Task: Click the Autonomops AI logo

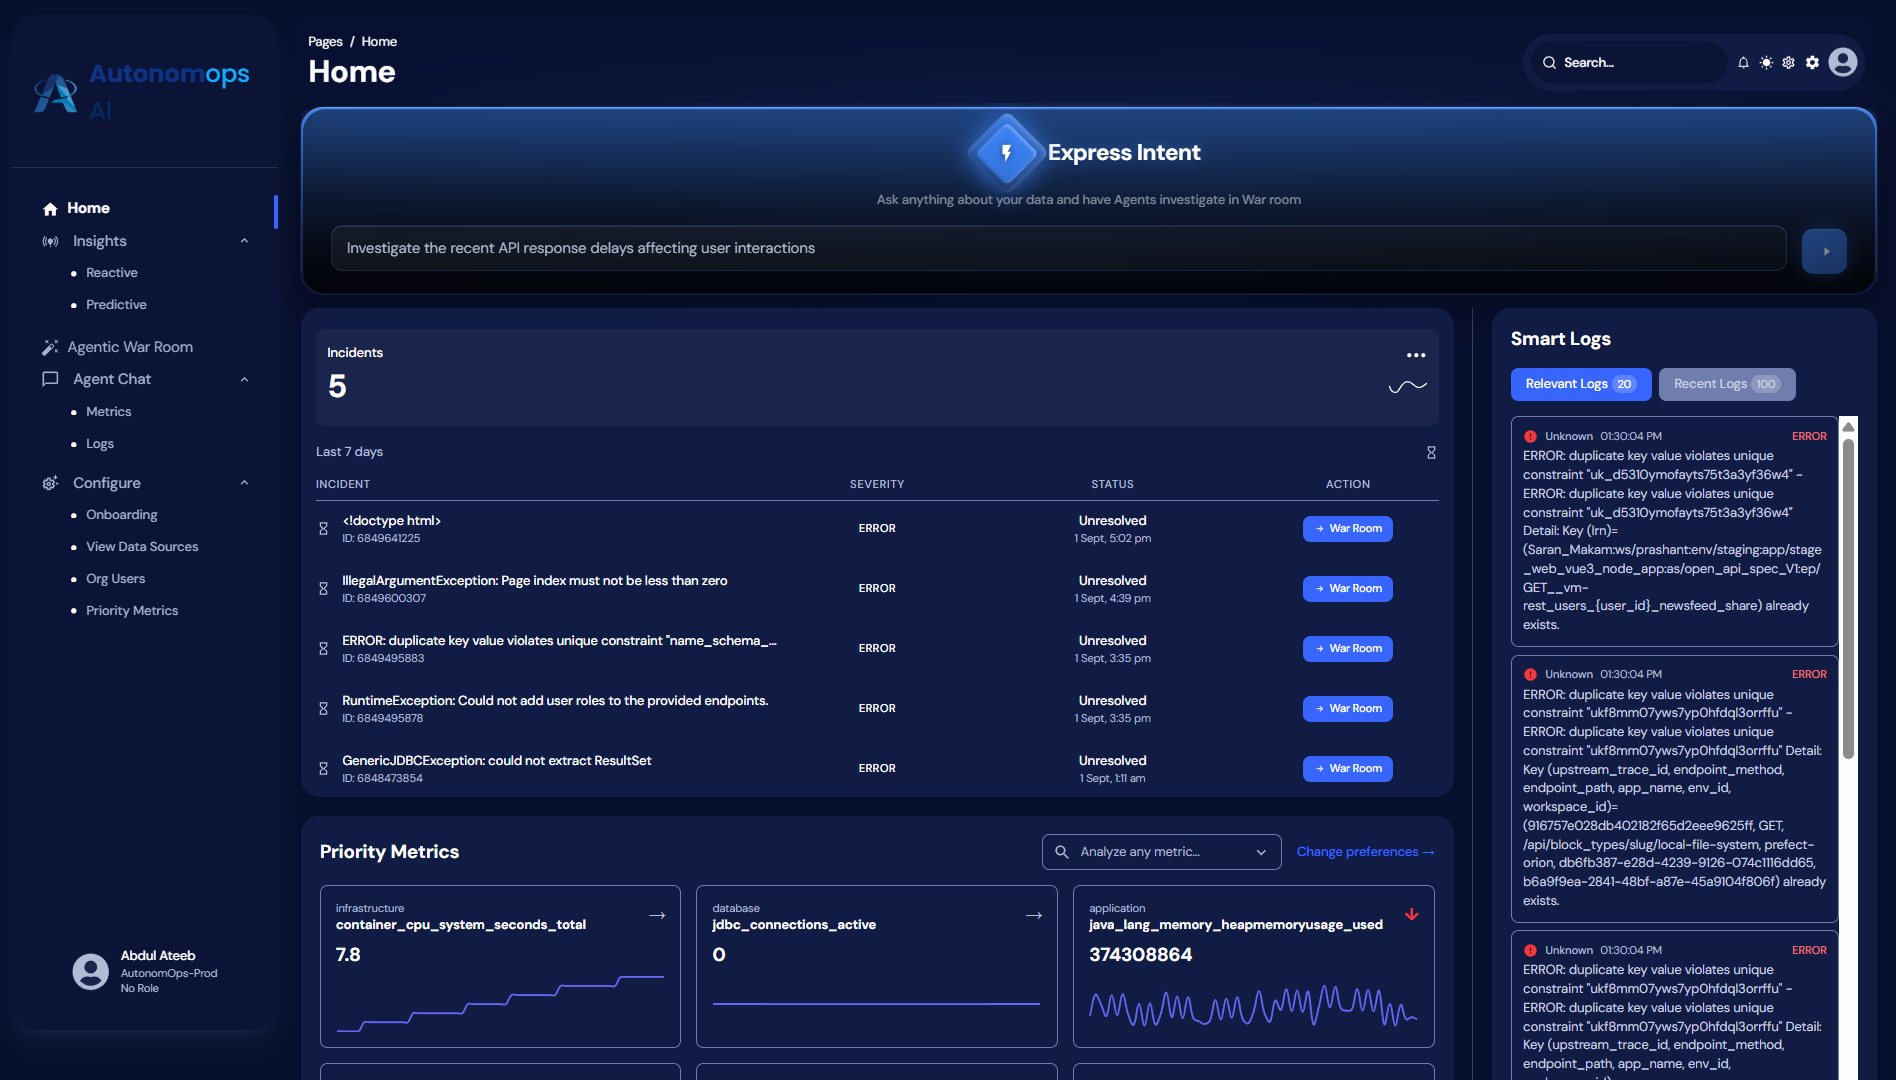Action: [x=141, y=92]
